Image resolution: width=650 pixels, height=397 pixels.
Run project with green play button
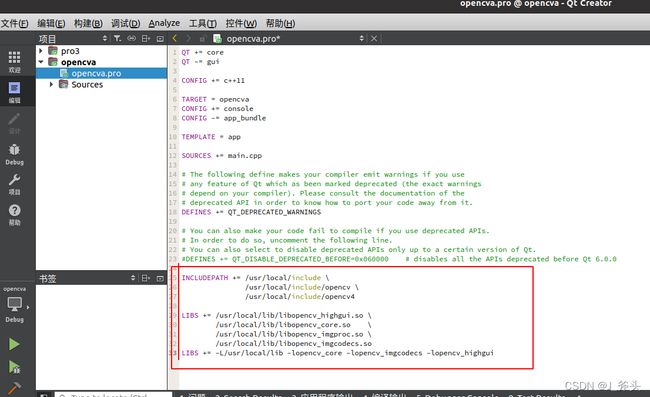click(14, 344)
